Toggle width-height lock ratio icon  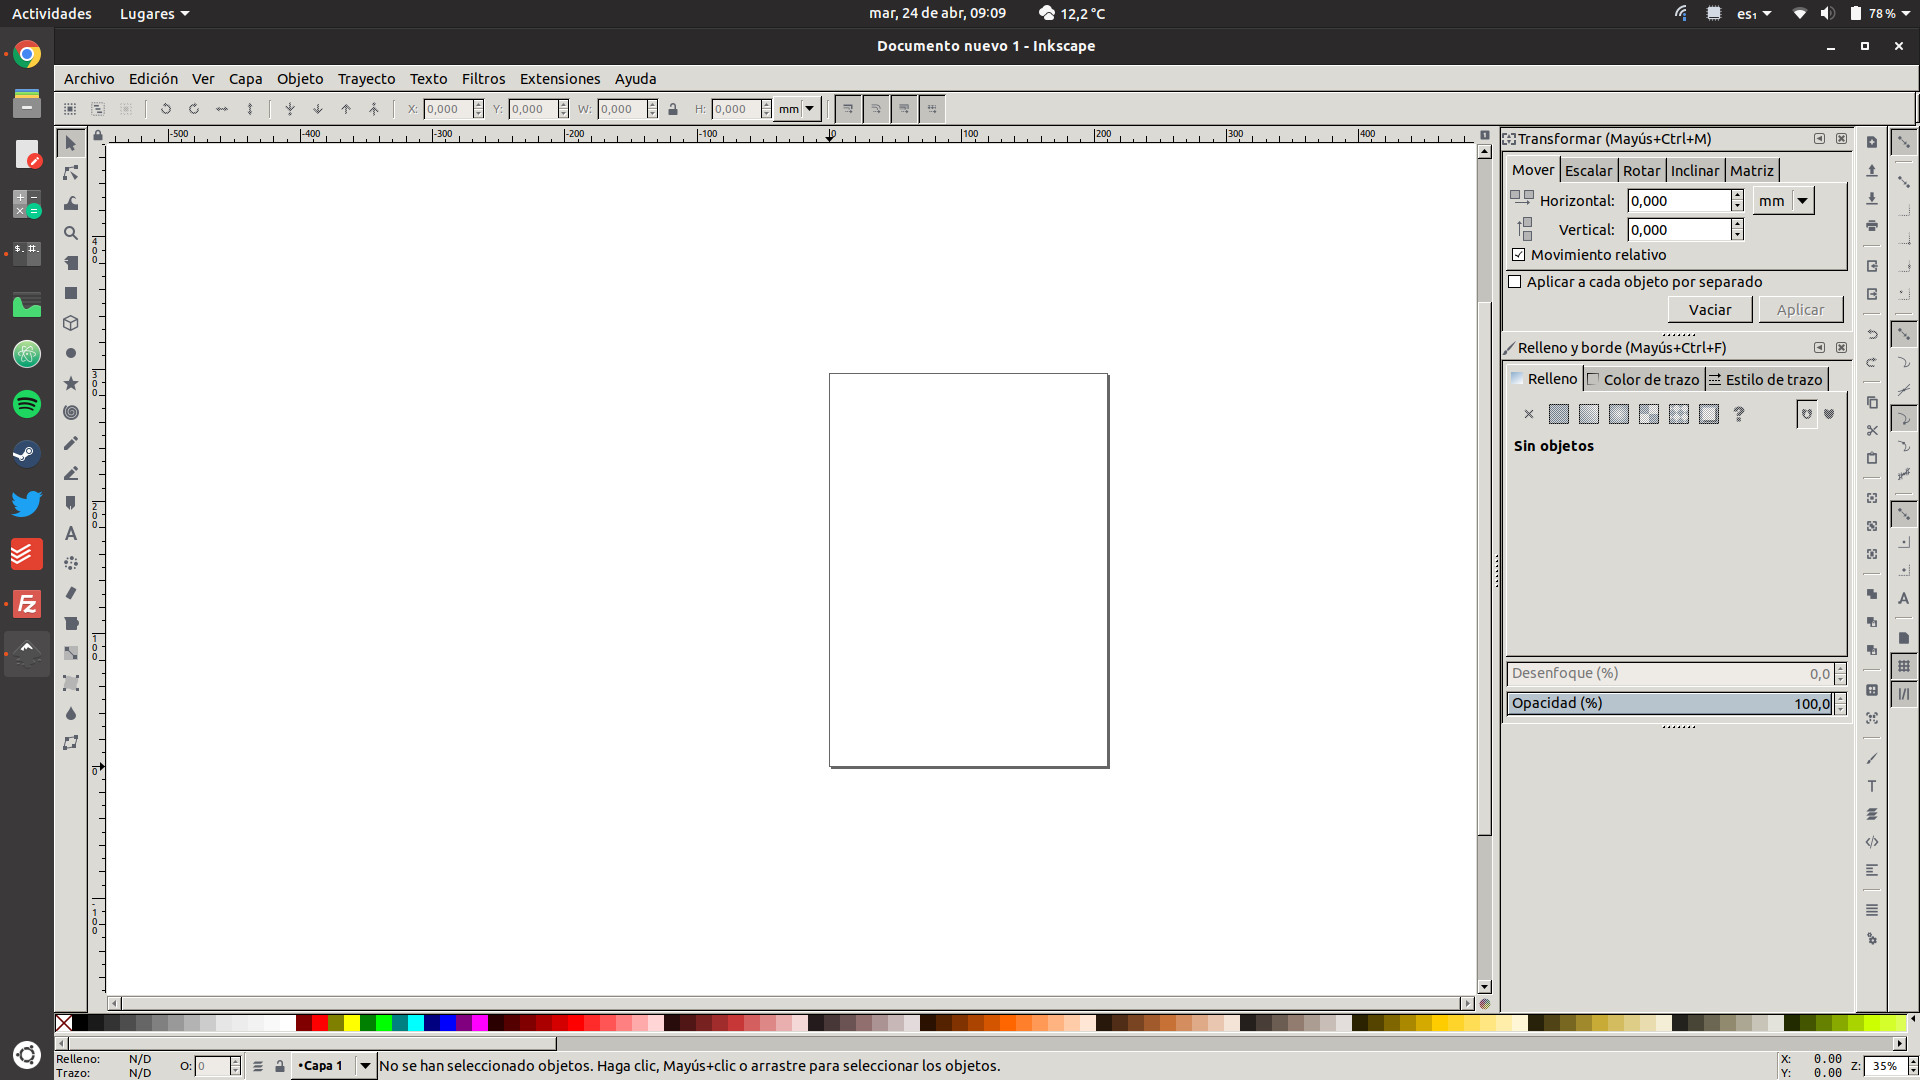pyautogui.click(x=673, y=109)
